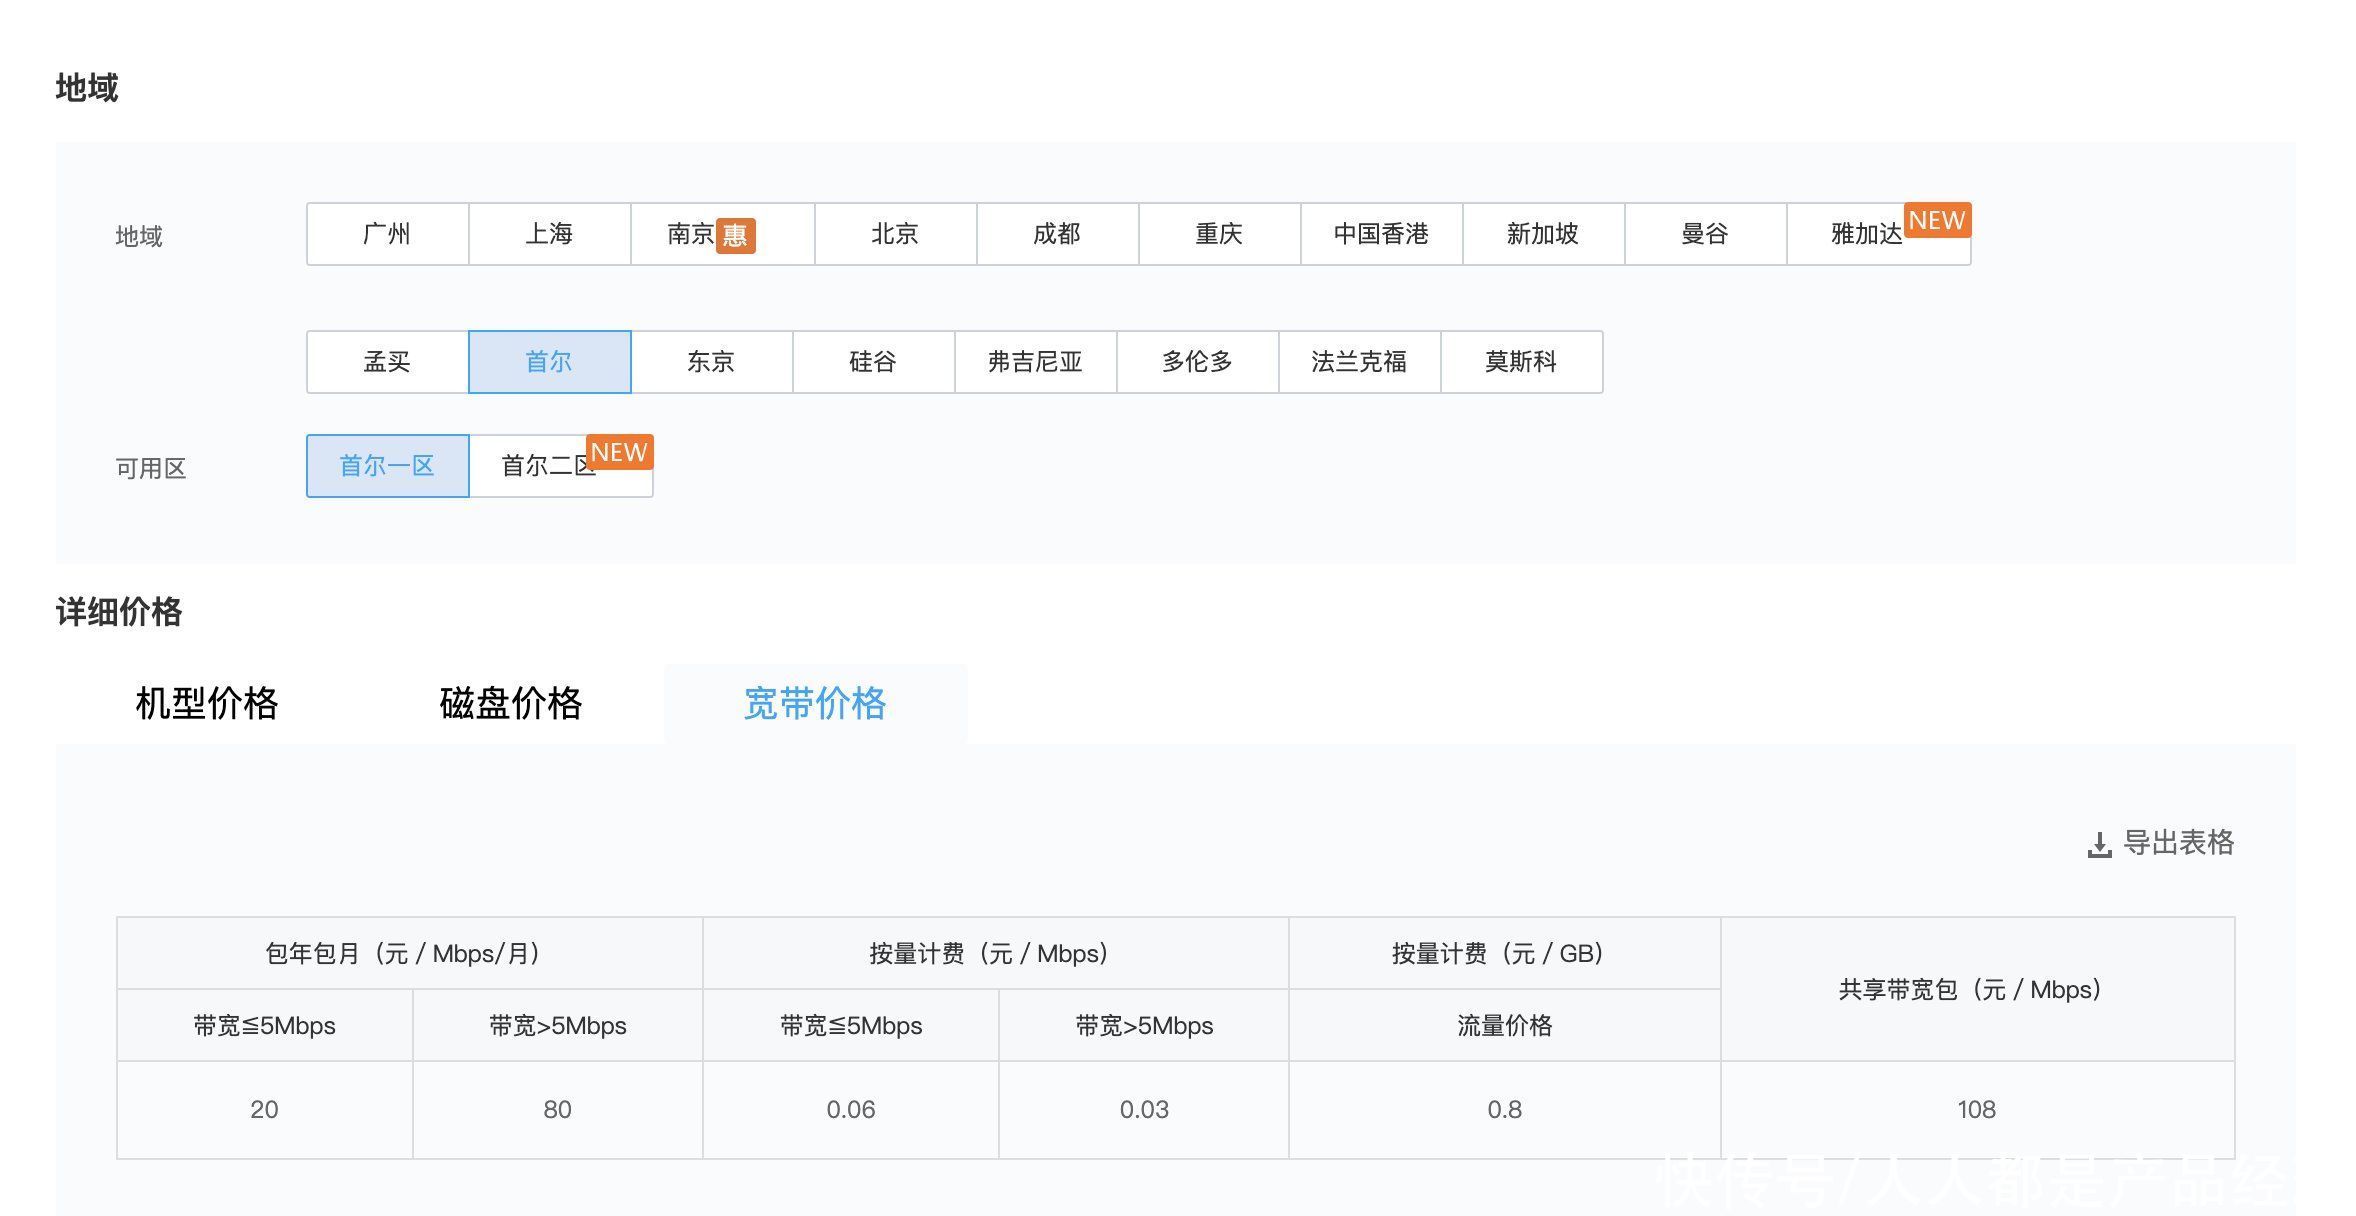2356x1216 pixels.
Task: Click the download icon beside 导出表格
Action: pyautogui.click(x=2100, y=845)
